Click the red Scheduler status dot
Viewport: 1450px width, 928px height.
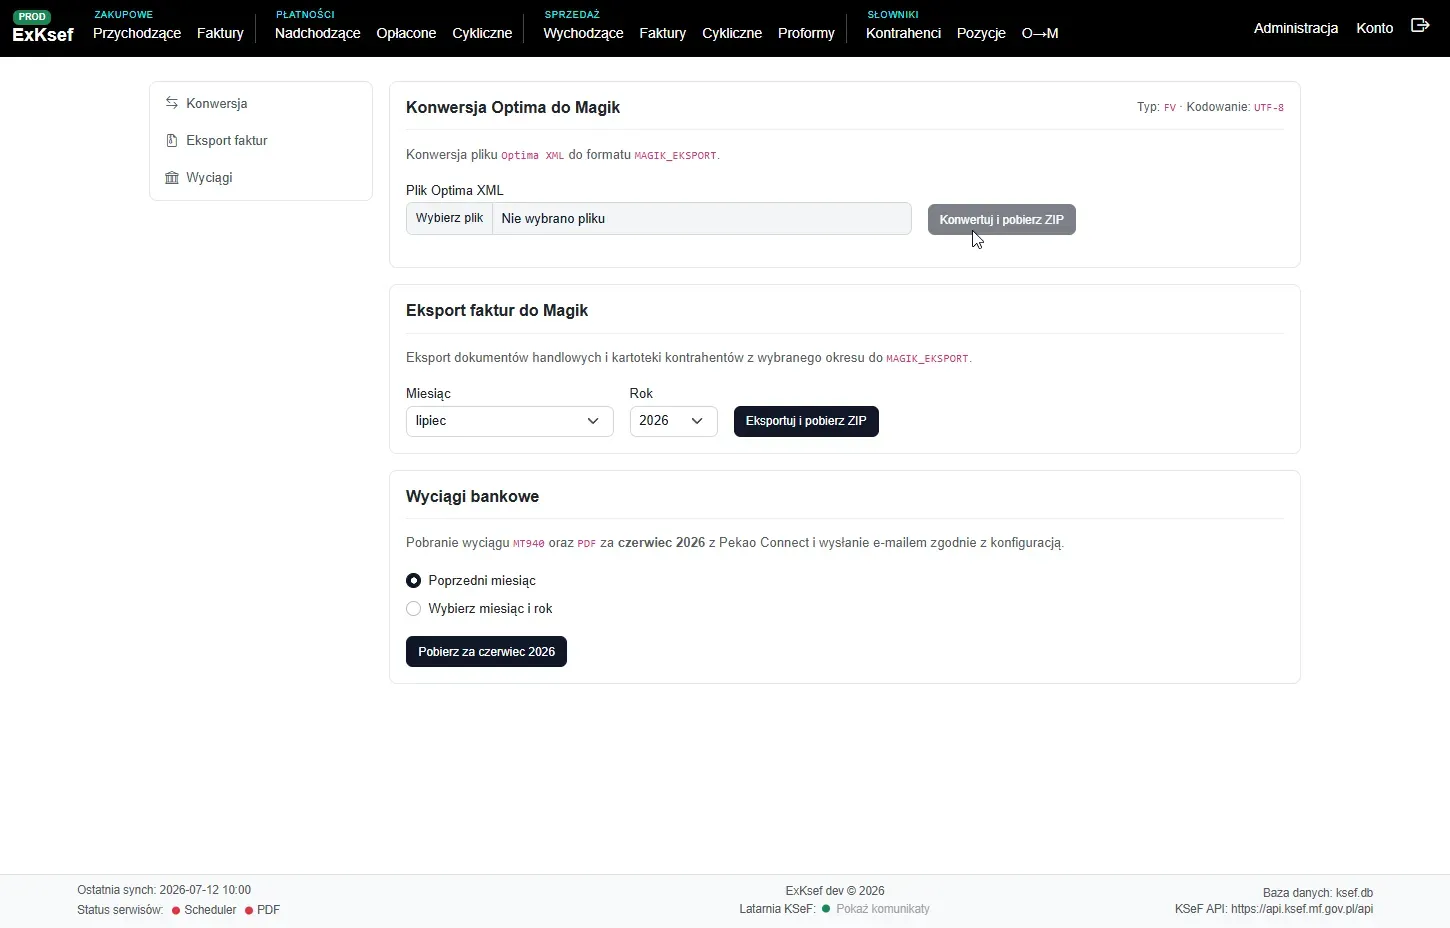[x=176, y=911]
